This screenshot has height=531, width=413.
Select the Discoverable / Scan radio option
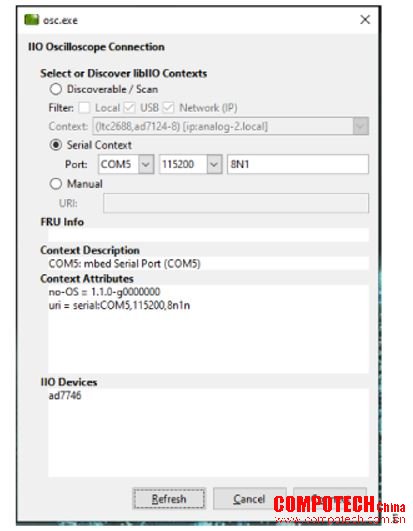56,89
